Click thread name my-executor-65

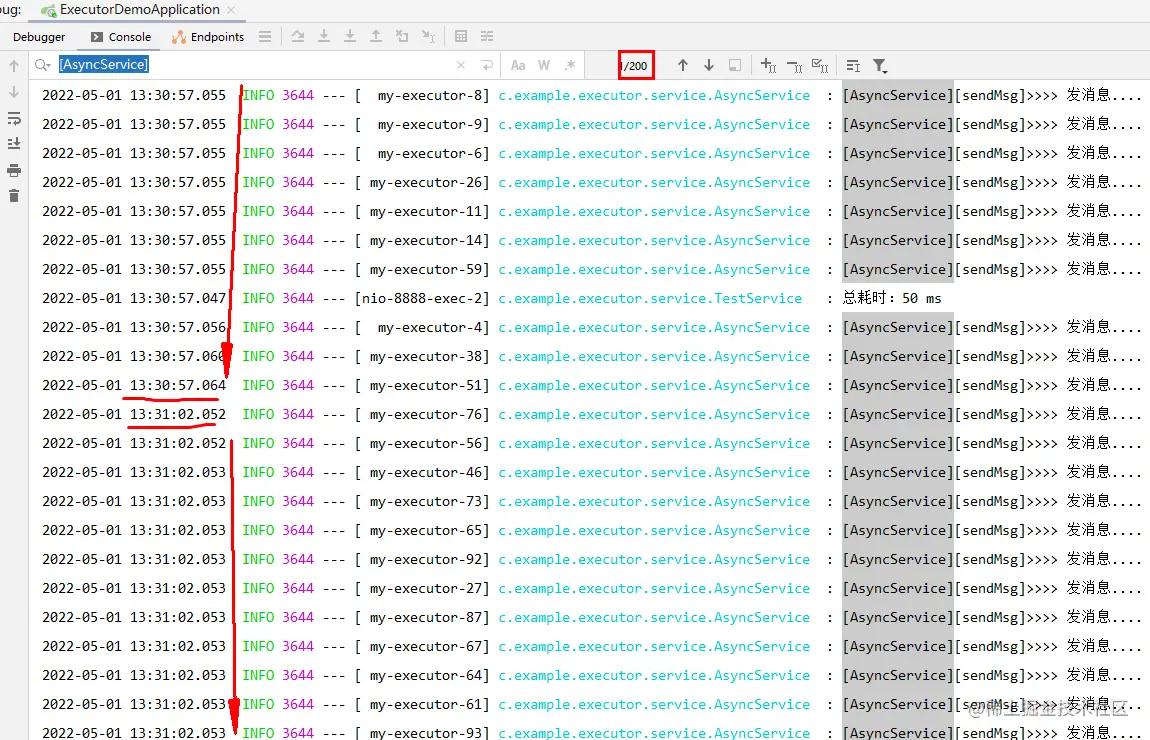(x=425, y=530)
